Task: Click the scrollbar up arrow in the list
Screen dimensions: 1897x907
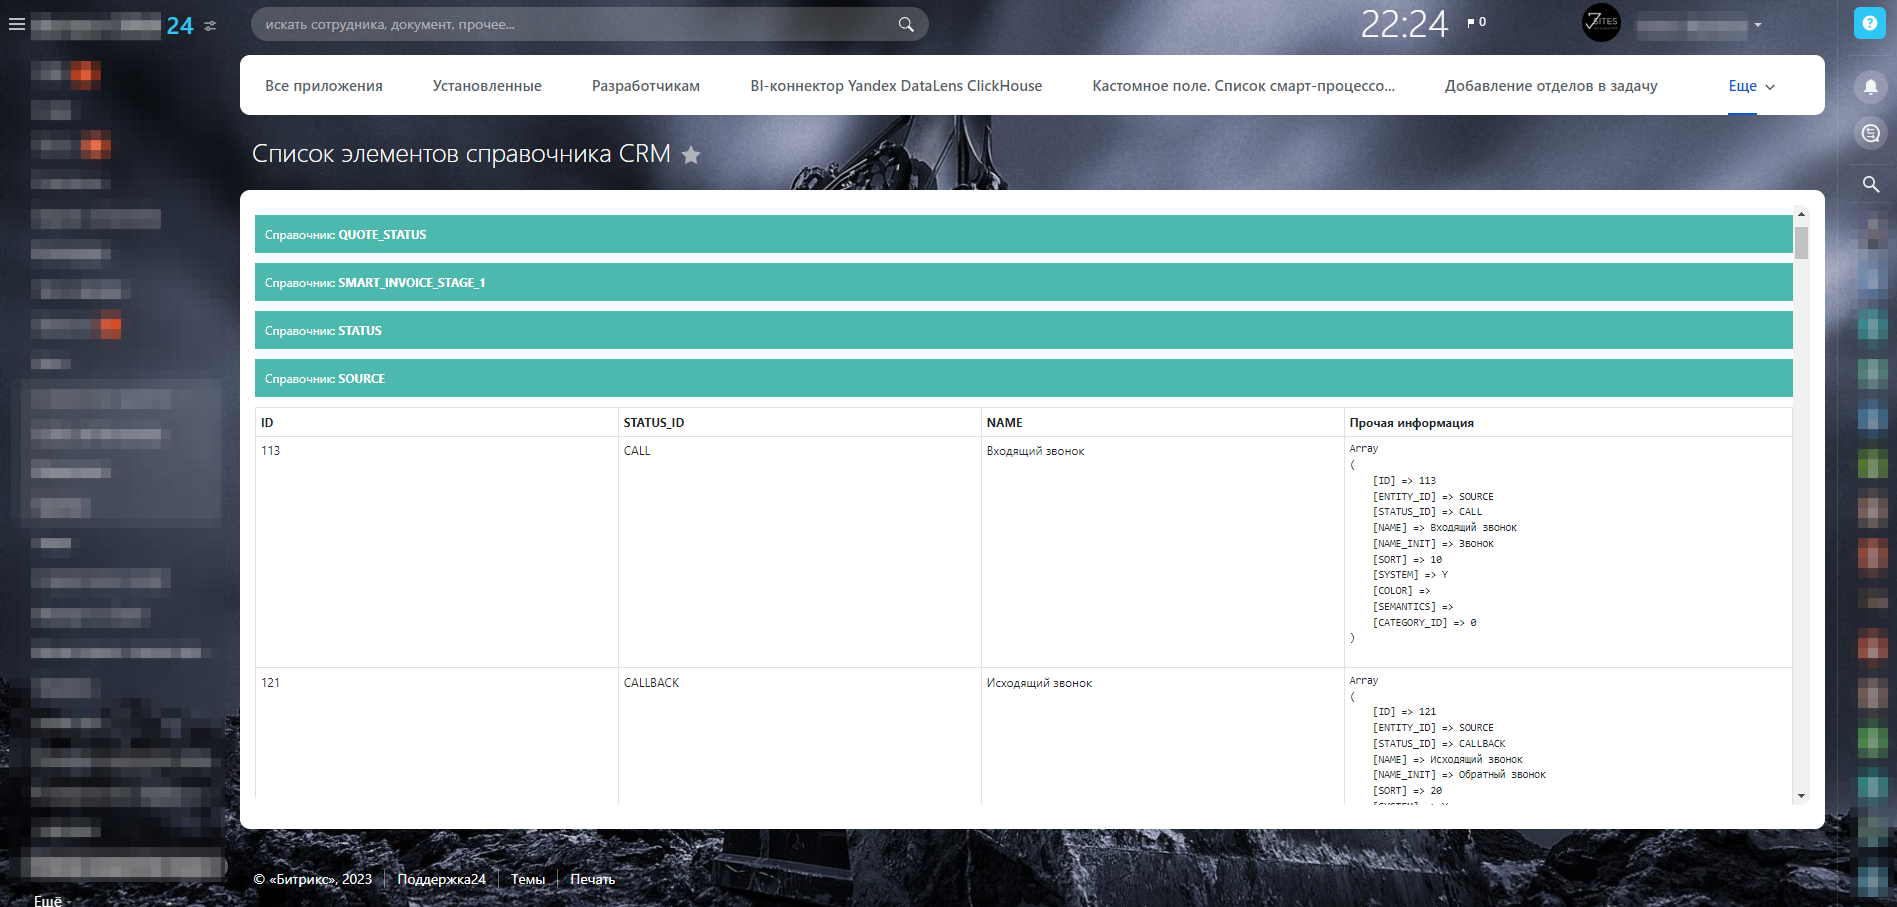Action: pos(1801,214)
